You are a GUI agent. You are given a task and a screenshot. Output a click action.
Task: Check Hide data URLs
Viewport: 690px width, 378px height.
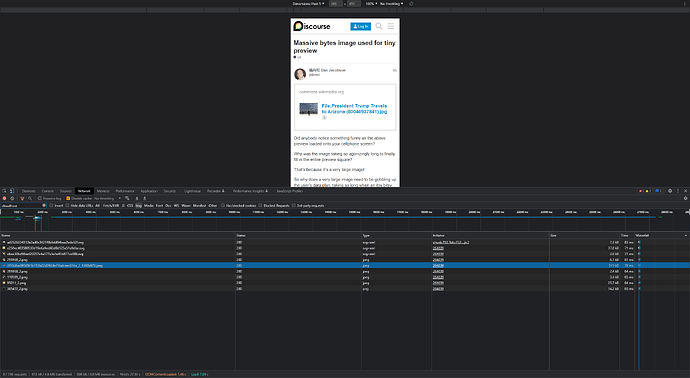click(67, 206)
